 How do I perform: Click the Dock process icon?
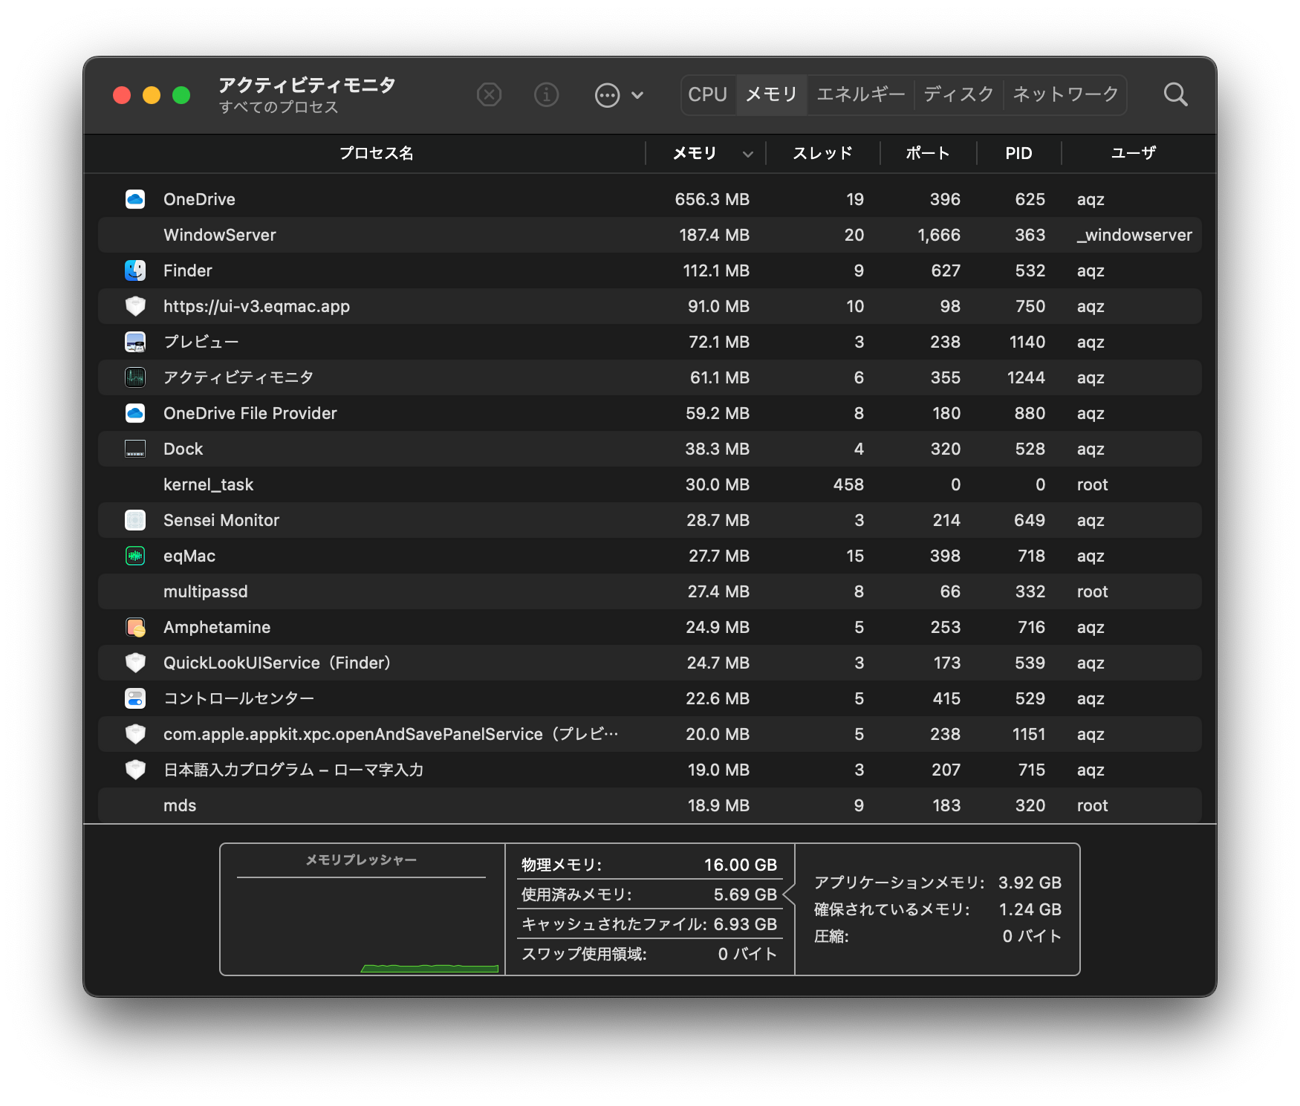(135, 449)
